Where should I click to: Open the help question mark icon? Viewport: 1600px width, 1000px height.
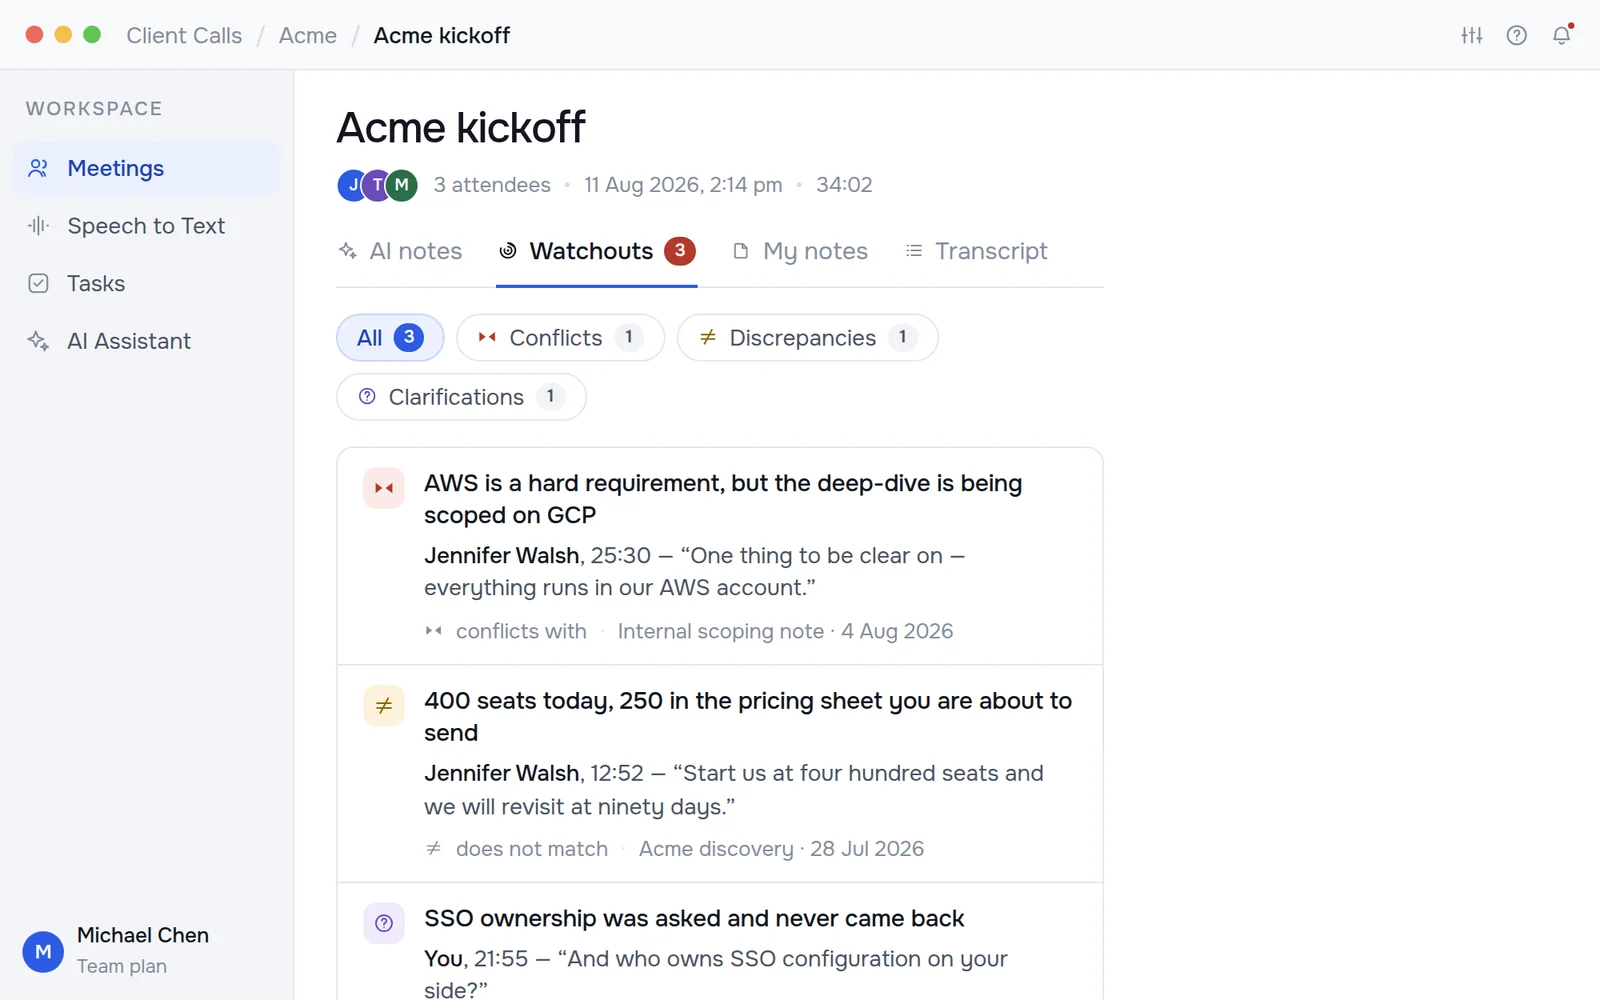pyautogui.click(x=1517, y=35)
